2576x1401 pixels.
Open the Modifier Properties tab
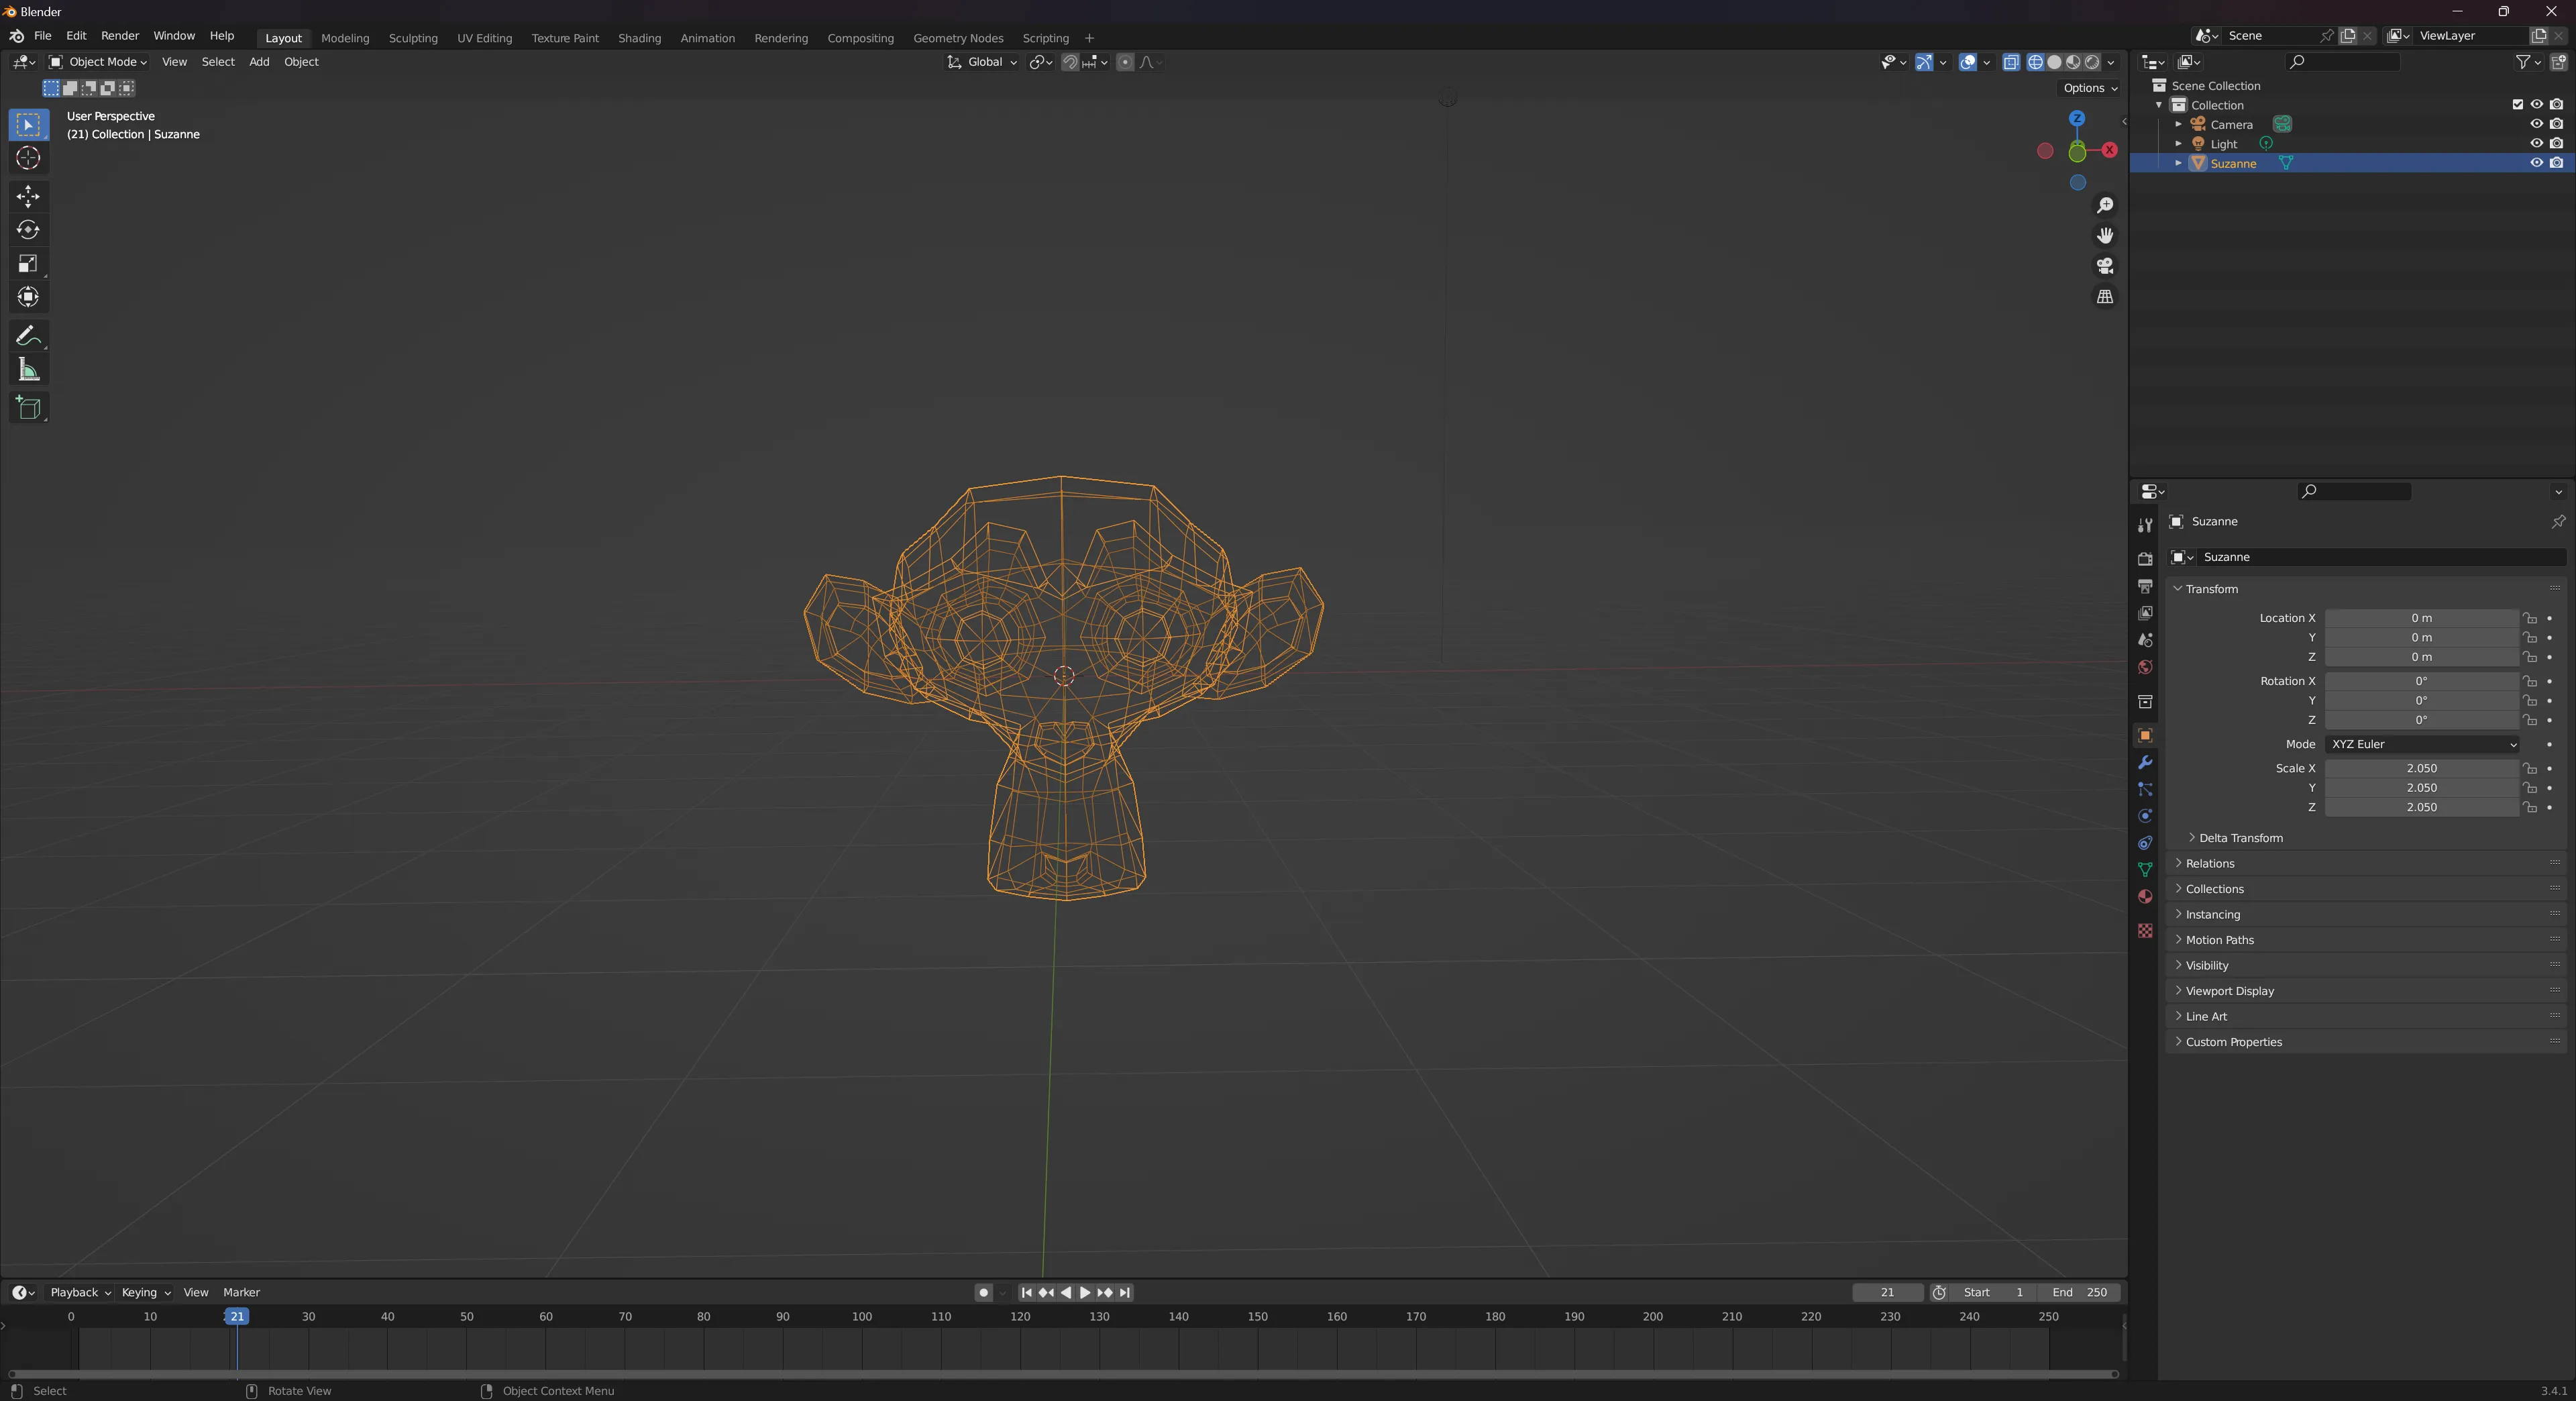coord(2145,763)
